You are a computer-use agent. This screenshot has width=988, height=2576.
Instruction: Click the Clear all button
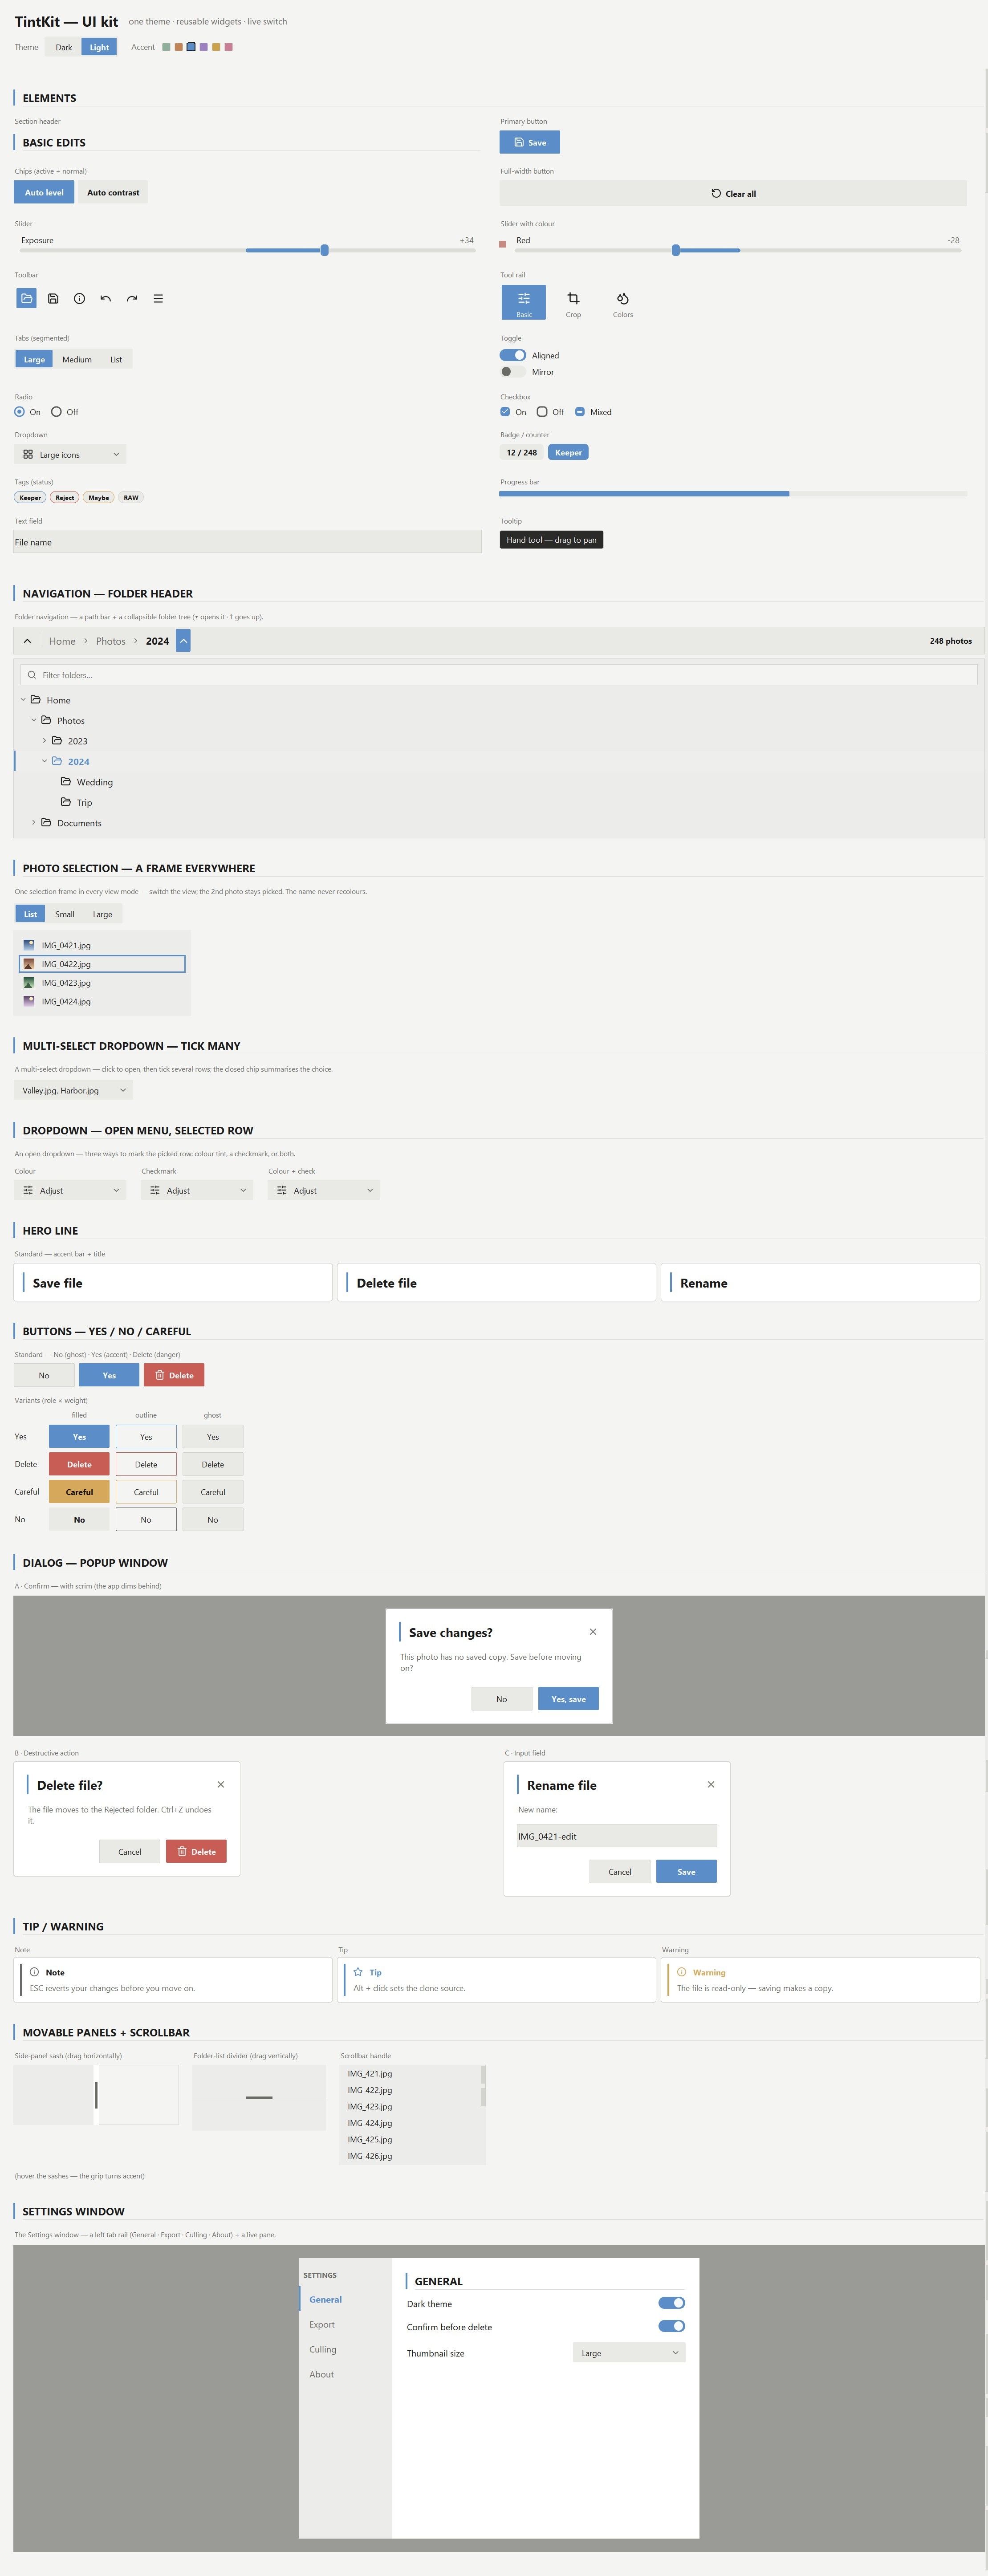point(733,193)
